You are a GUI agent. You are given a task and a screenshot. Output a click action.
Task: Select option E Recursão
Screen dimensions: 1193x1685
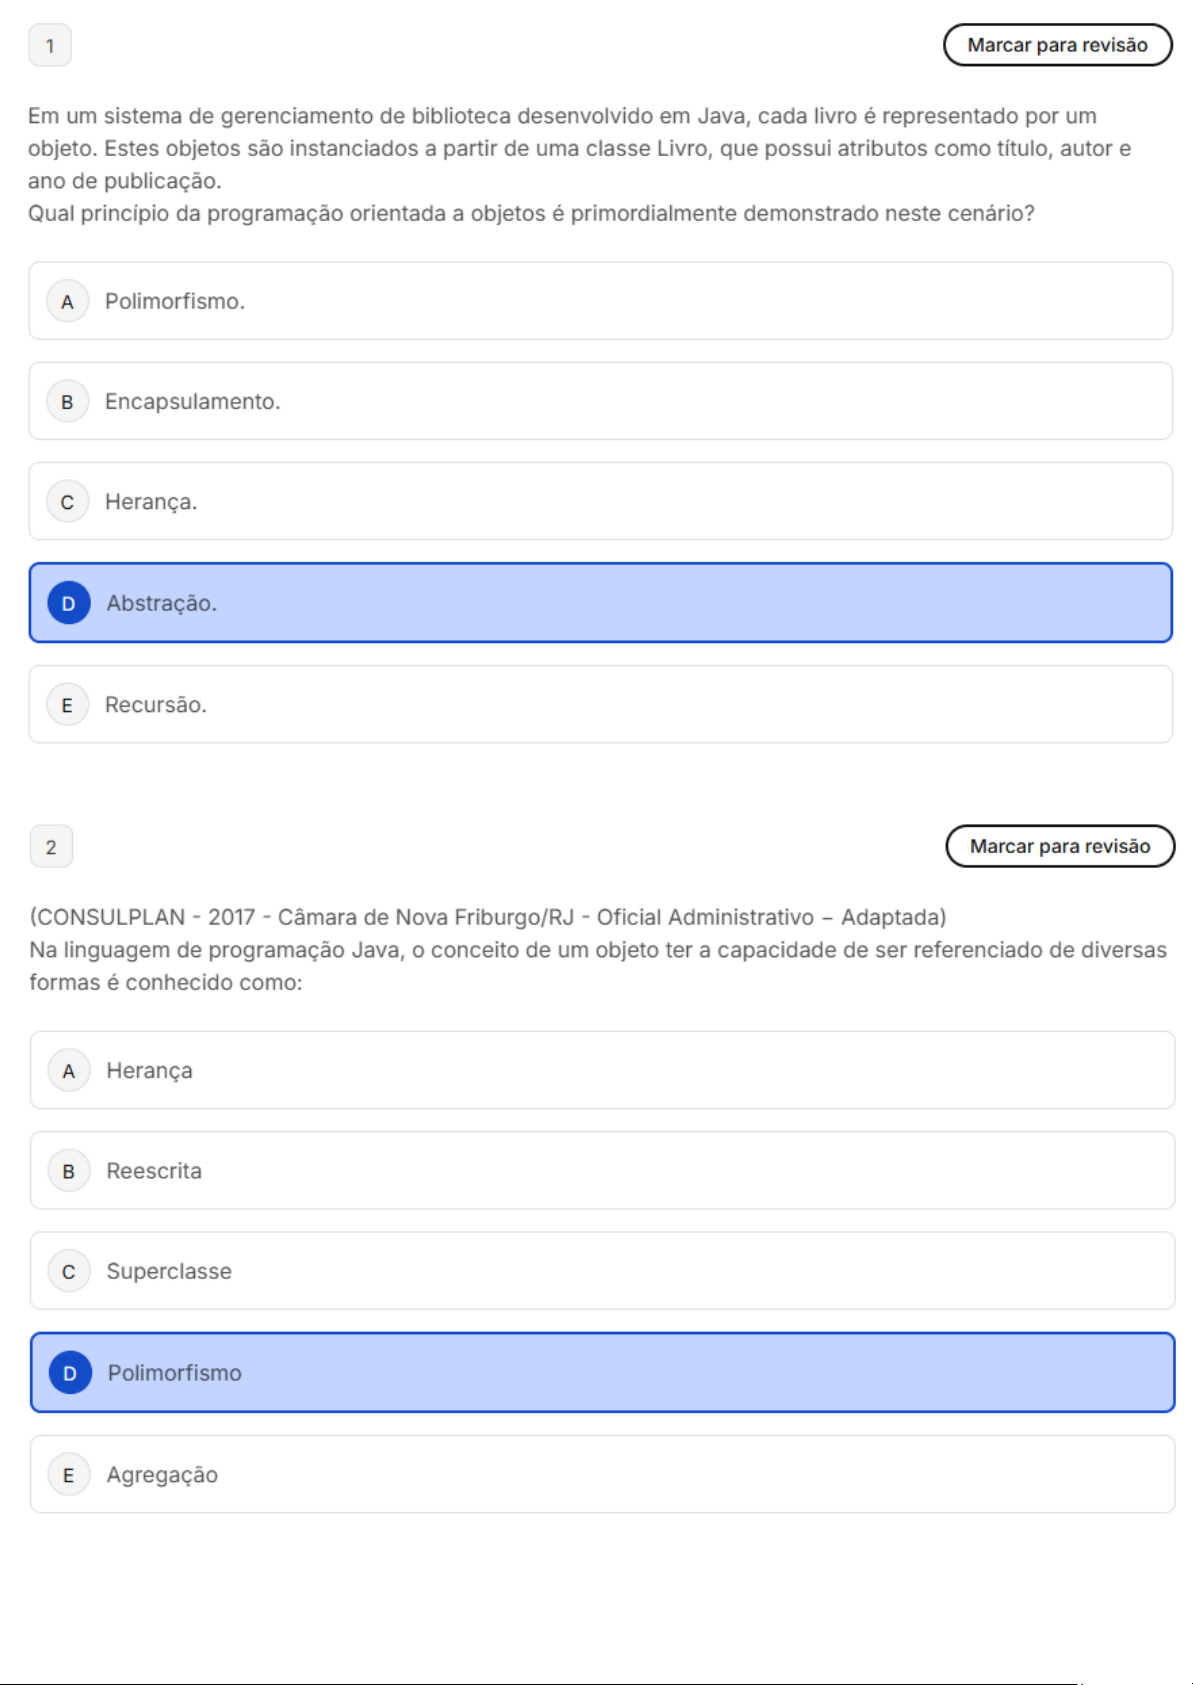coord(600,704)
